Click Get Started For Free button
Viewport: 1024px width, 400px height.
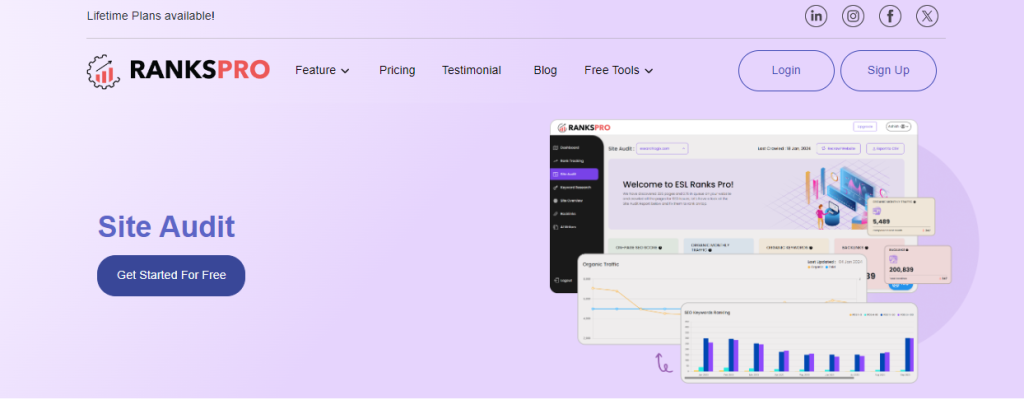click(171, 275)
